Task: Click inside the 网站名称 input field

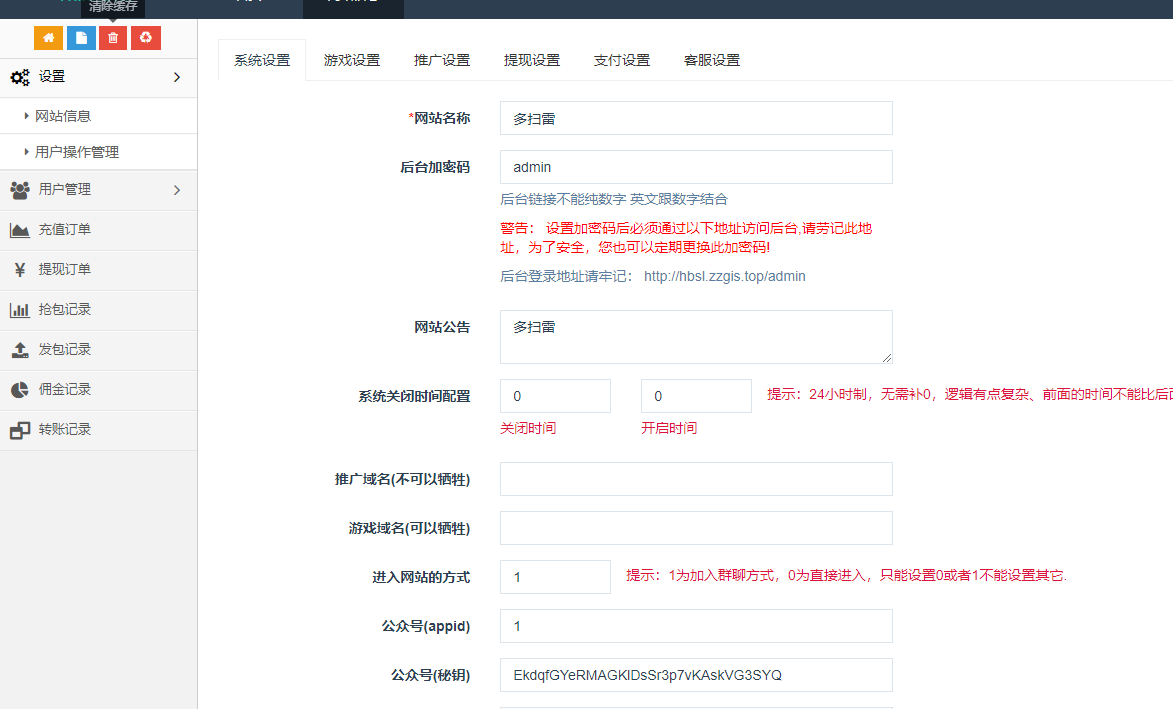Action: [x=694, y=117]
